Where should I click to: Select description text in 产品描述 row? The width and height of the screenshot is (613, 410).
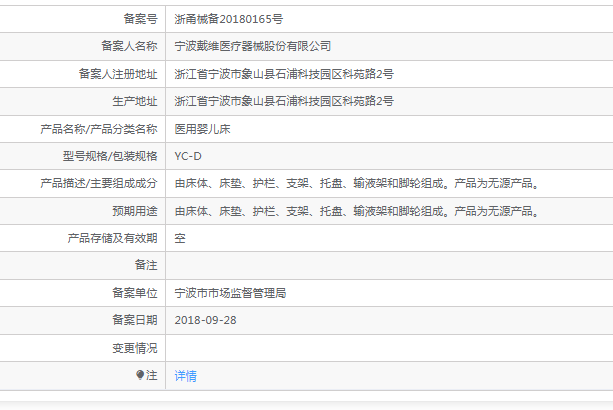tap(357, 183)
